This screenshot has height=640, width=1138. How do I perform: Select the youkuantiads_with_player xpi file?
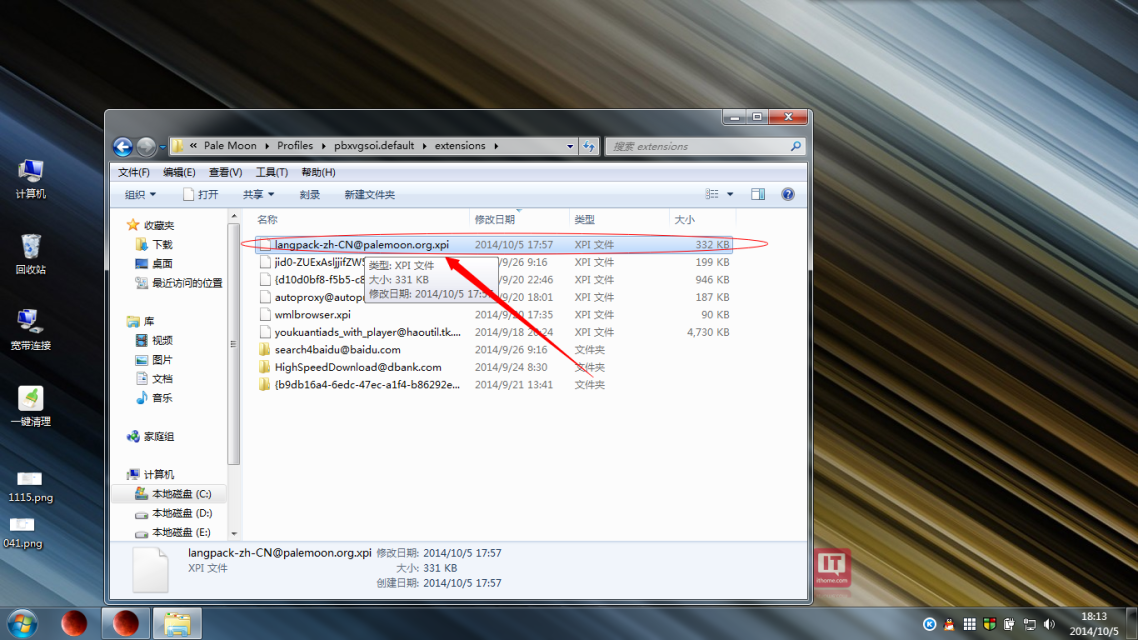494,332
